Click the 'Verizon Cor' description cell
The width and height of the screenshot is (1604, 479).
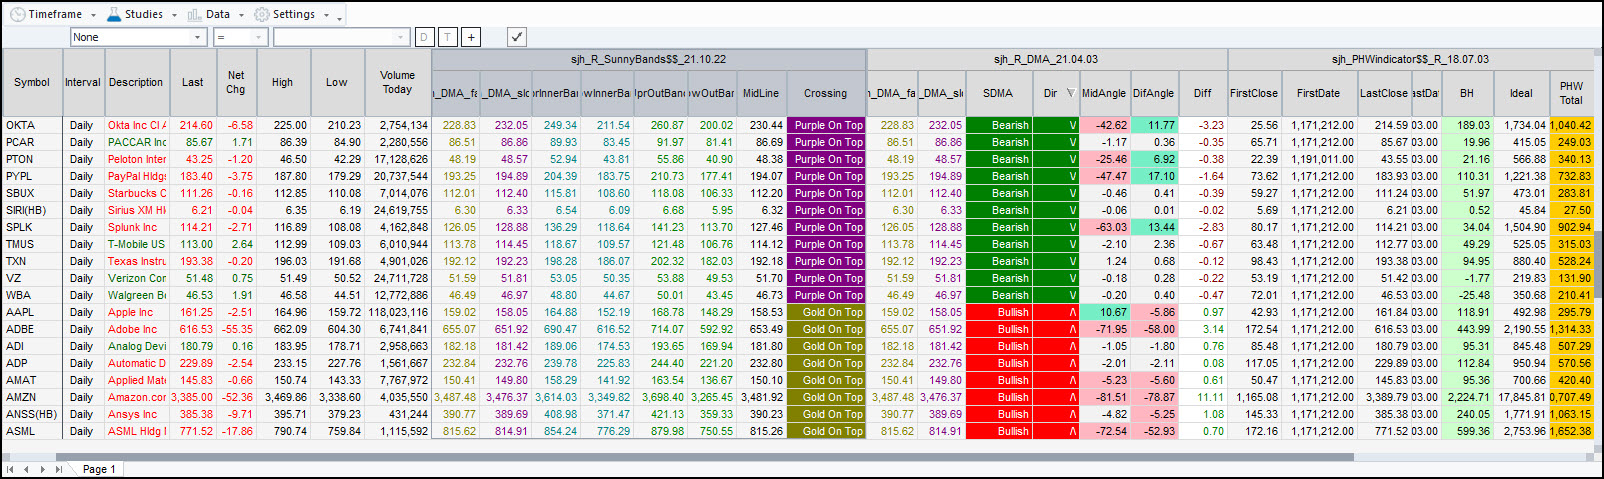tap(136, 278)
